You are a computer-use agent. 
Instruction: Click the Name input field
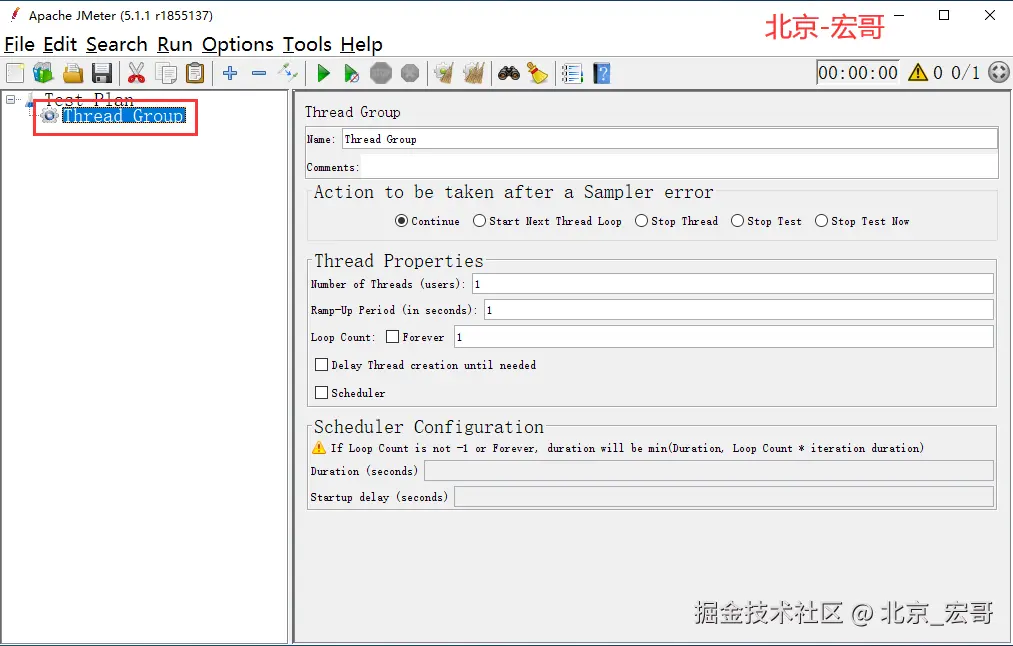(669, 139)
